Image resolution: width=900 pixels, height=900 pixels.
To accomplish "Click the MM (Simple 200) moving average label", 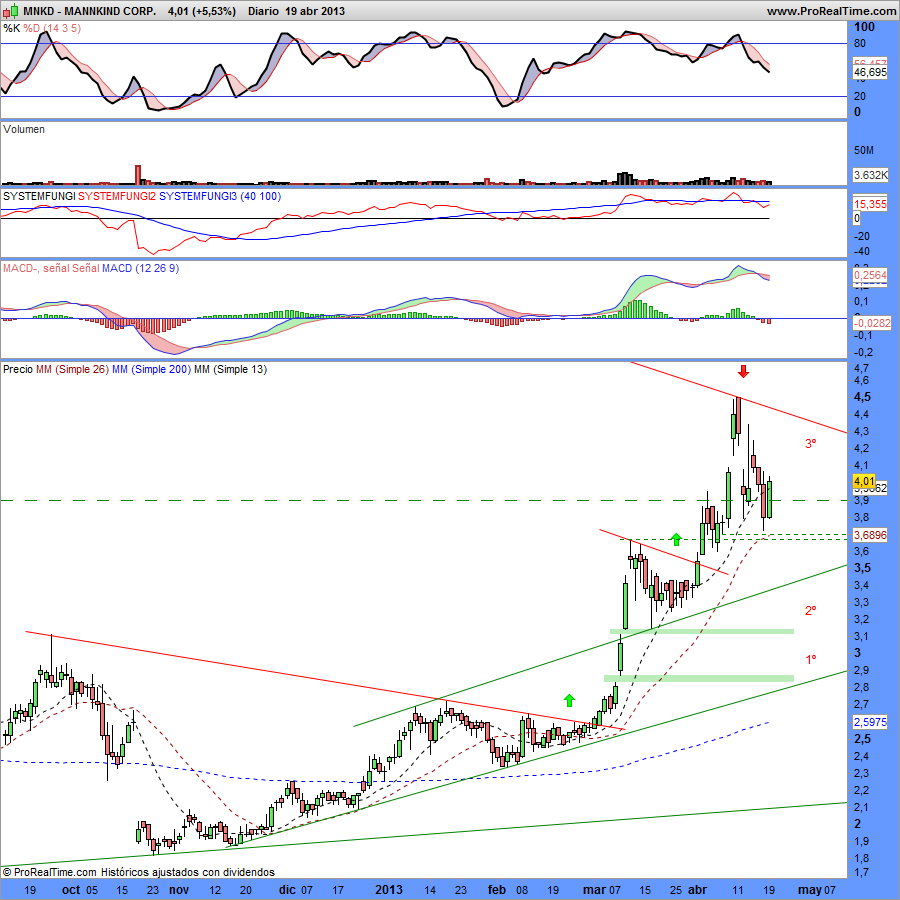I will point(151,369).
